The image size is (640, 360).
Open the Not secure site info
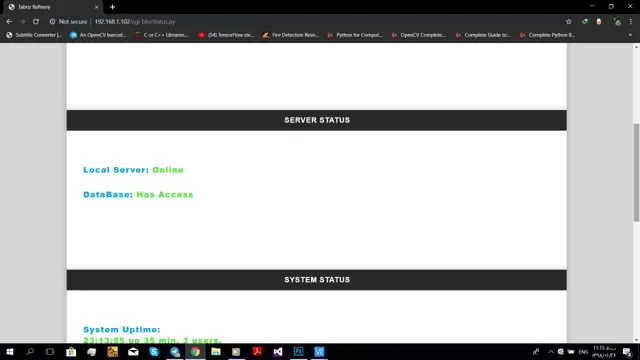[68, 22]
